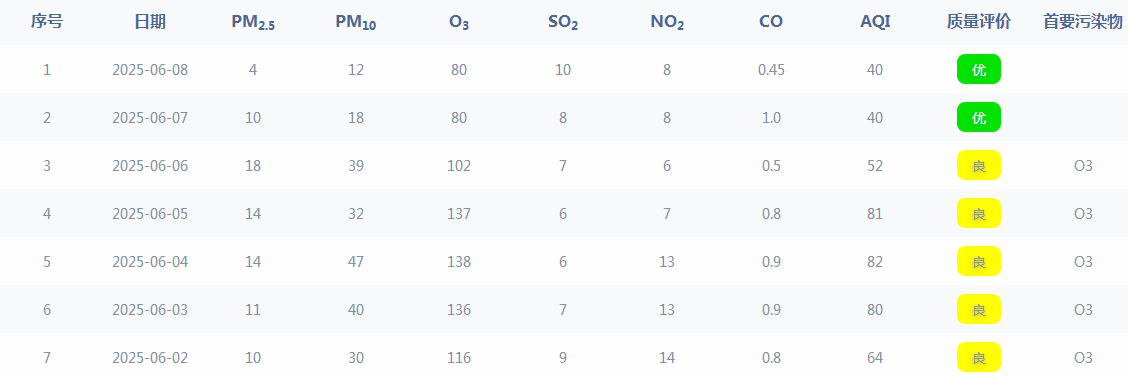Screen dimensions: 1128x377
Task: Select the CO value 0.45
Action: point(771,70)
